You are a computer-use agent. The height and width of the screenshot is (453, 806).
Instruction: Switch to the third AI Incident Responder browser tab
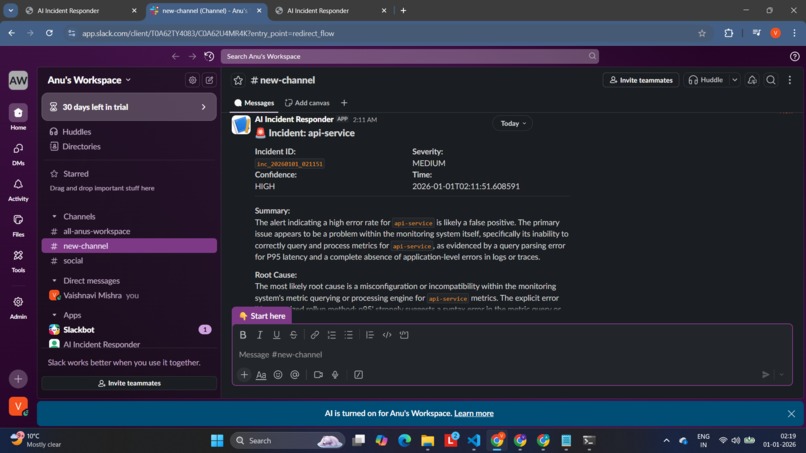coord(332,10)
